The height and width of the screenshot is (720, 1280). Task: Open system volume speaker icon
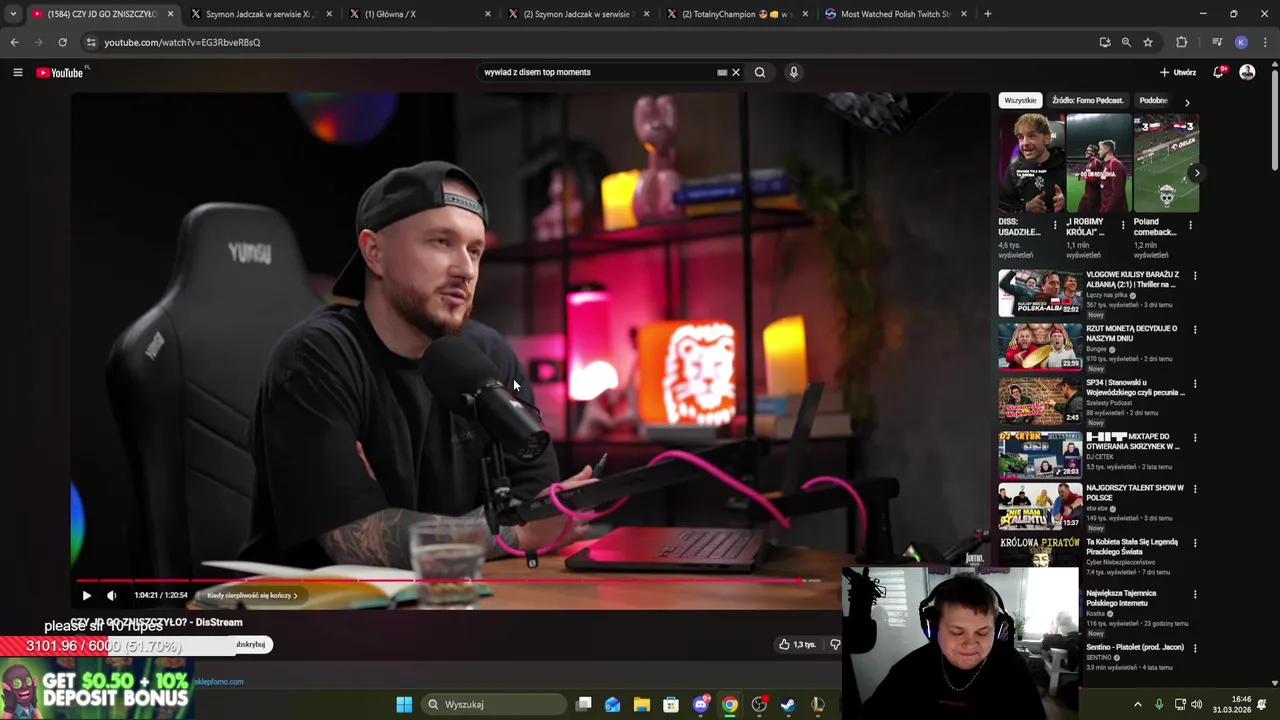point(1197,704)
